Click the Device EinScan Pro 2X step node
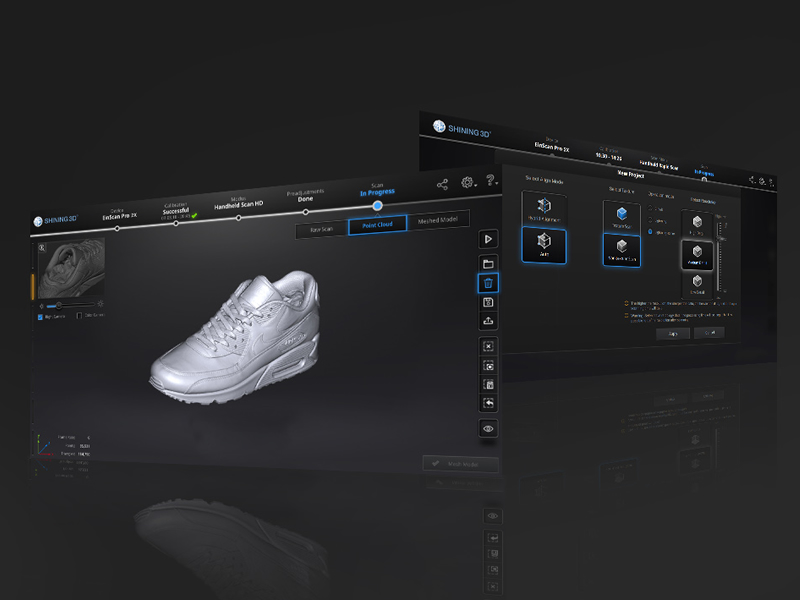This screenshot has width=800, height=600. pyautogui.click(x=117, y=229)
